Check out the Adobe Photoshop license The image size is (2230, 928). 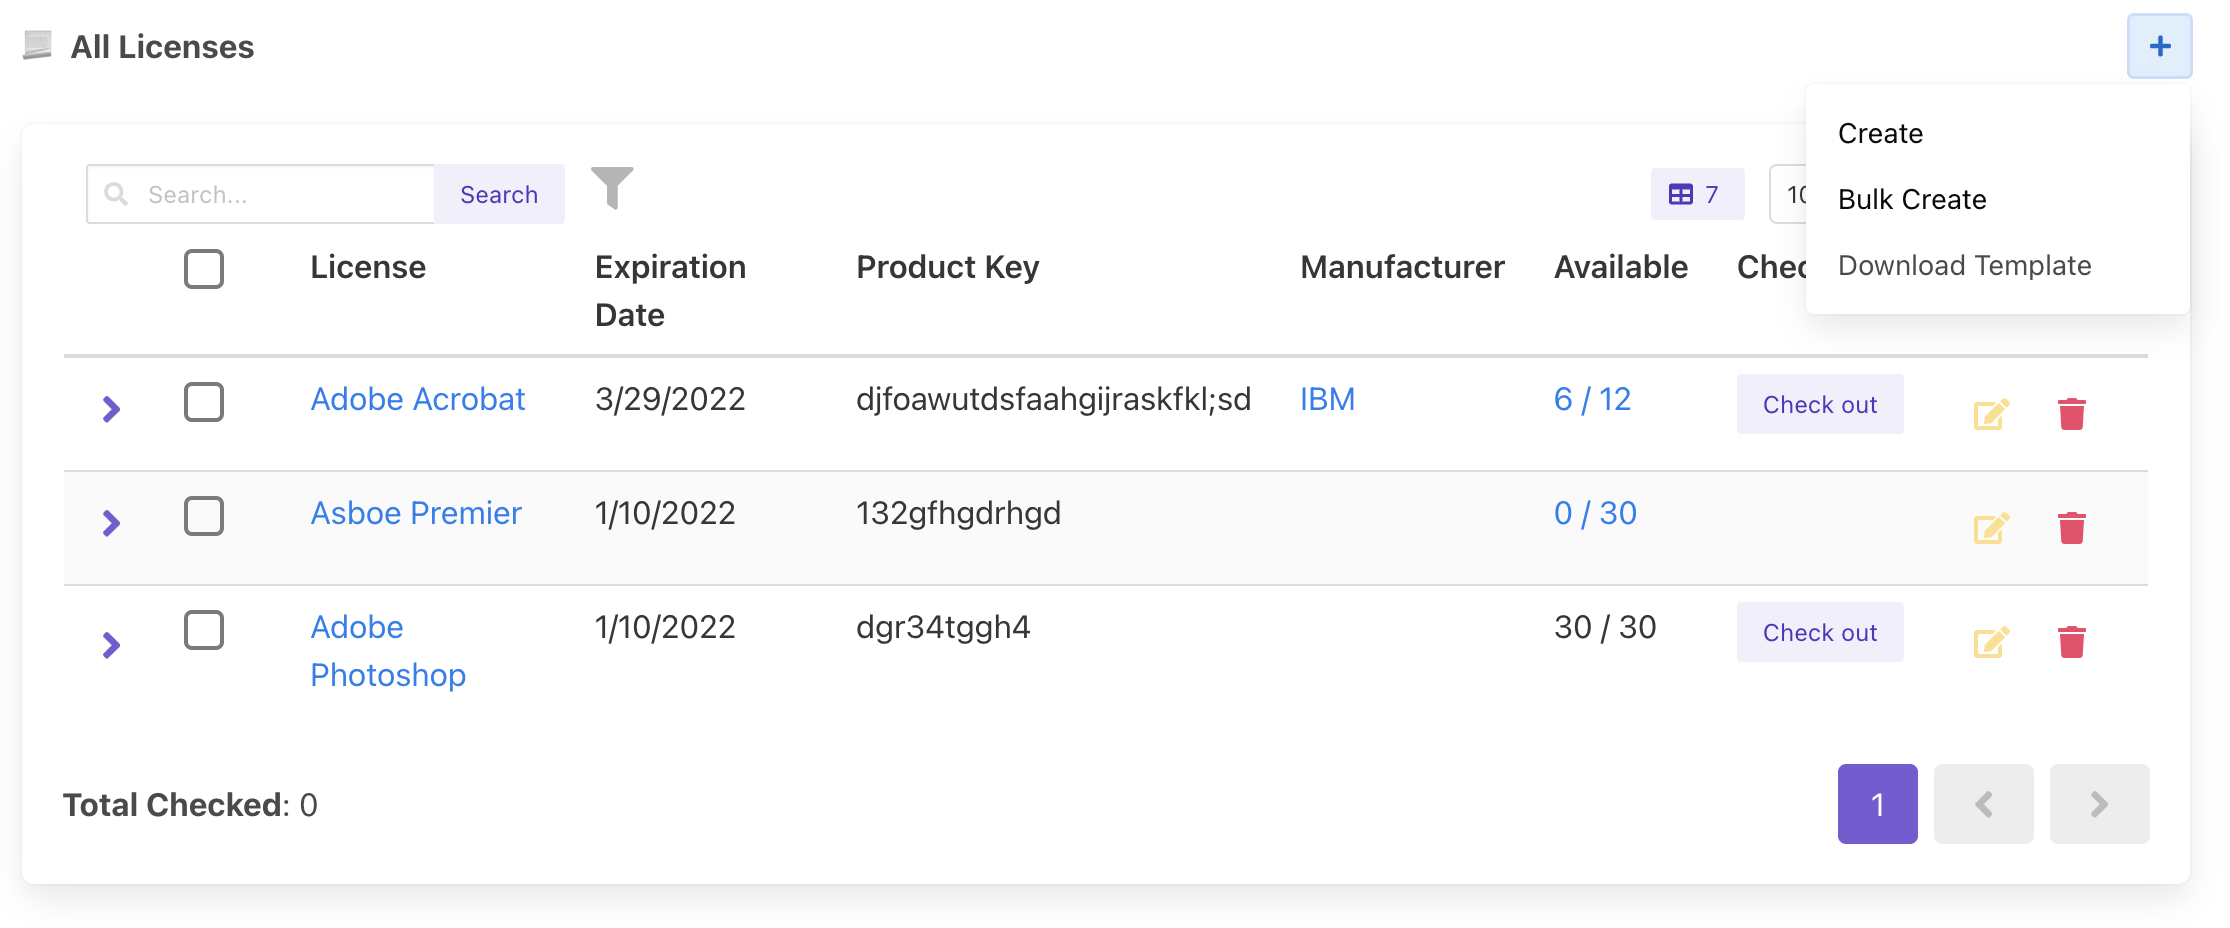1819,633
